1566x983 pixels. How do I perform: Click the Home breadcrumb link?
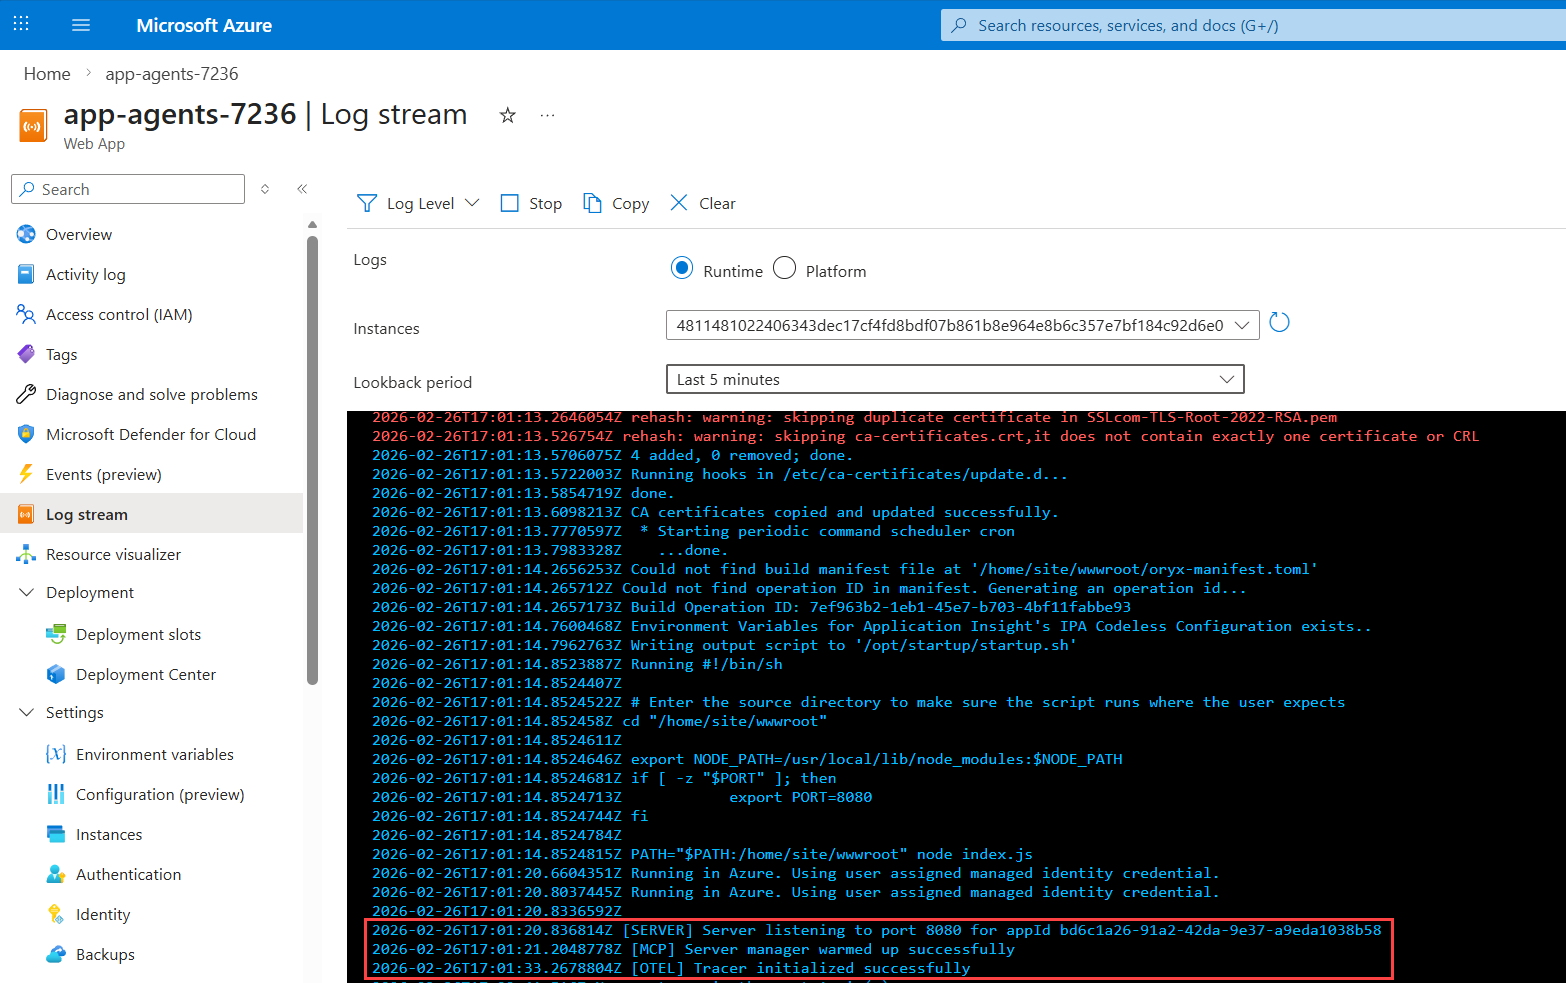(47, 74)
